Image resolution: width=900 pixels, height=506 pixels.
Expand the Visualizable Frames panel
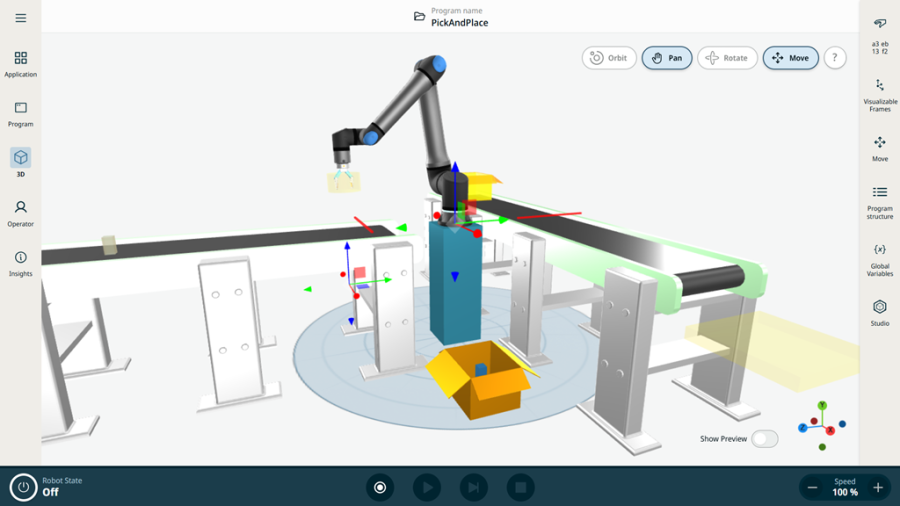pos(879,95)
